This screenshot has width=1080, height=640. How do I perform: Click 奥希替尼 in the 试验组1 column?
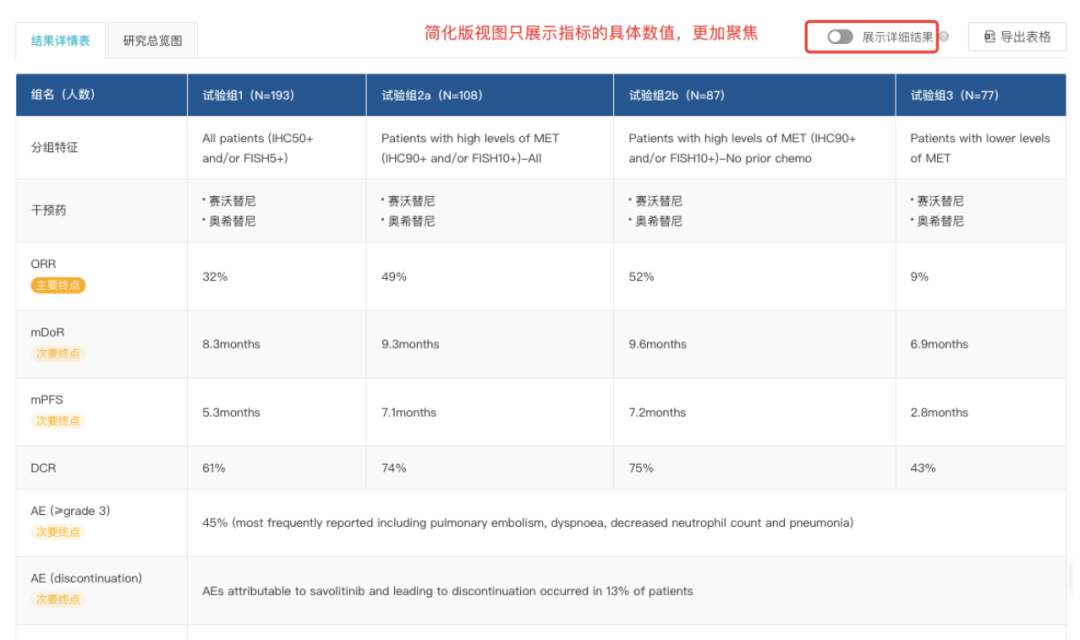pyautogui.click(x=232, y=220)
